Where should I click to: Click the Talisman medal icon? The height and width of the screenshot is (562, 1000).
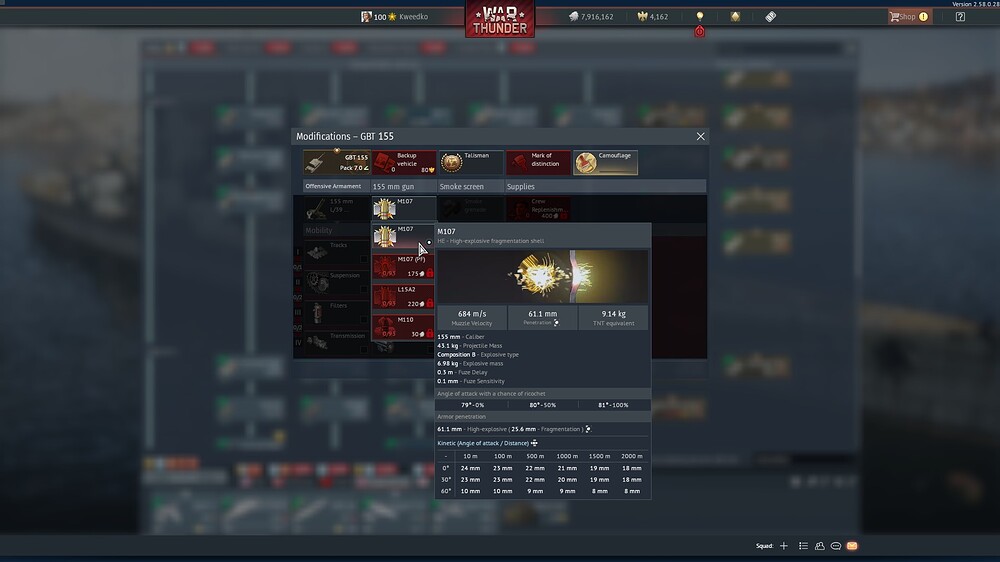[x=452, y=163]
